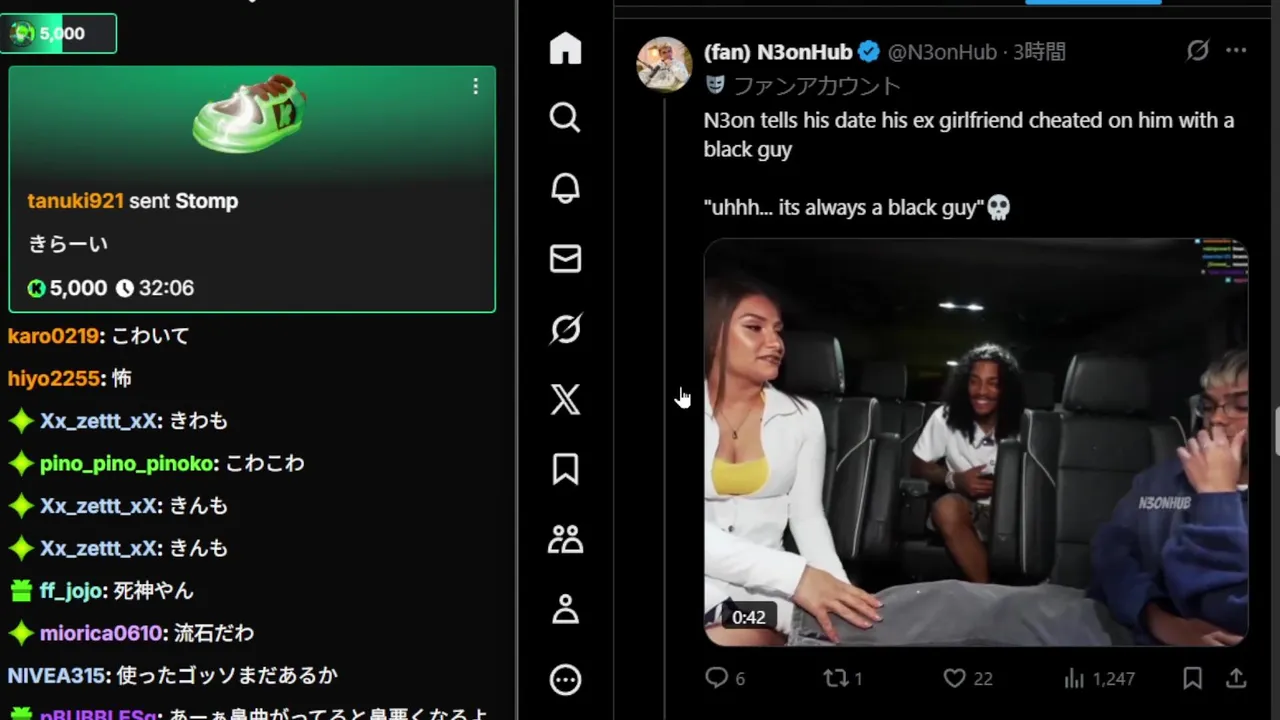This screenshot has height=720, width=1280.
Task: Open the Search icon in sidebar
Action: pyautogui.click(x=565, y=118)
